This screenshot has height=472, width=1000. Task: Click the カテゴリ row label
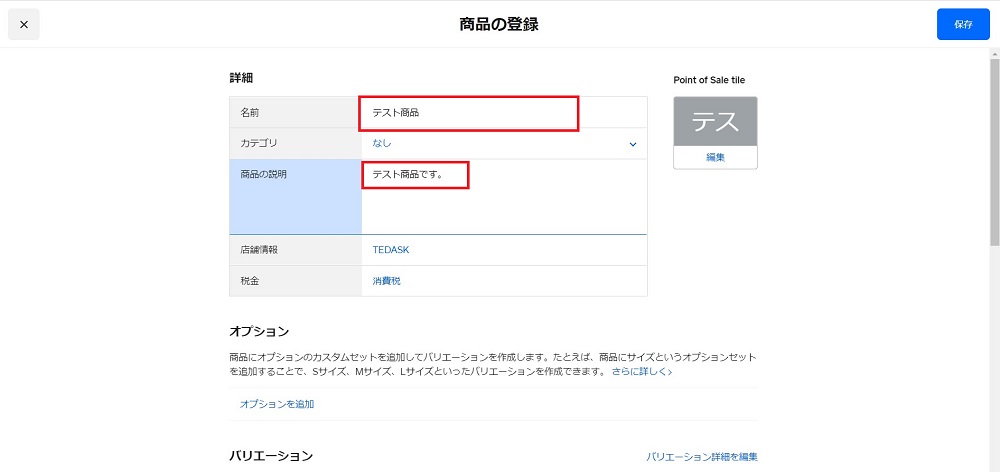click(x=259, y=144)
